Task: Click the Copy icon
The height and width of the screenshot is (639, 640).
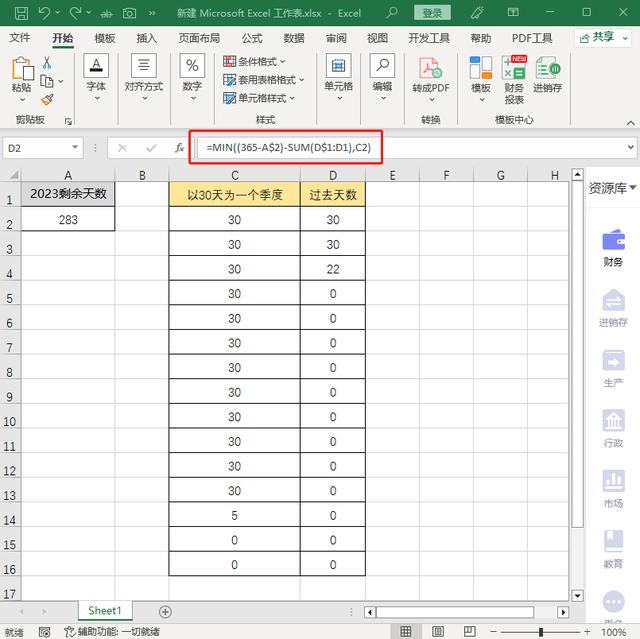Action: point(47,81)
